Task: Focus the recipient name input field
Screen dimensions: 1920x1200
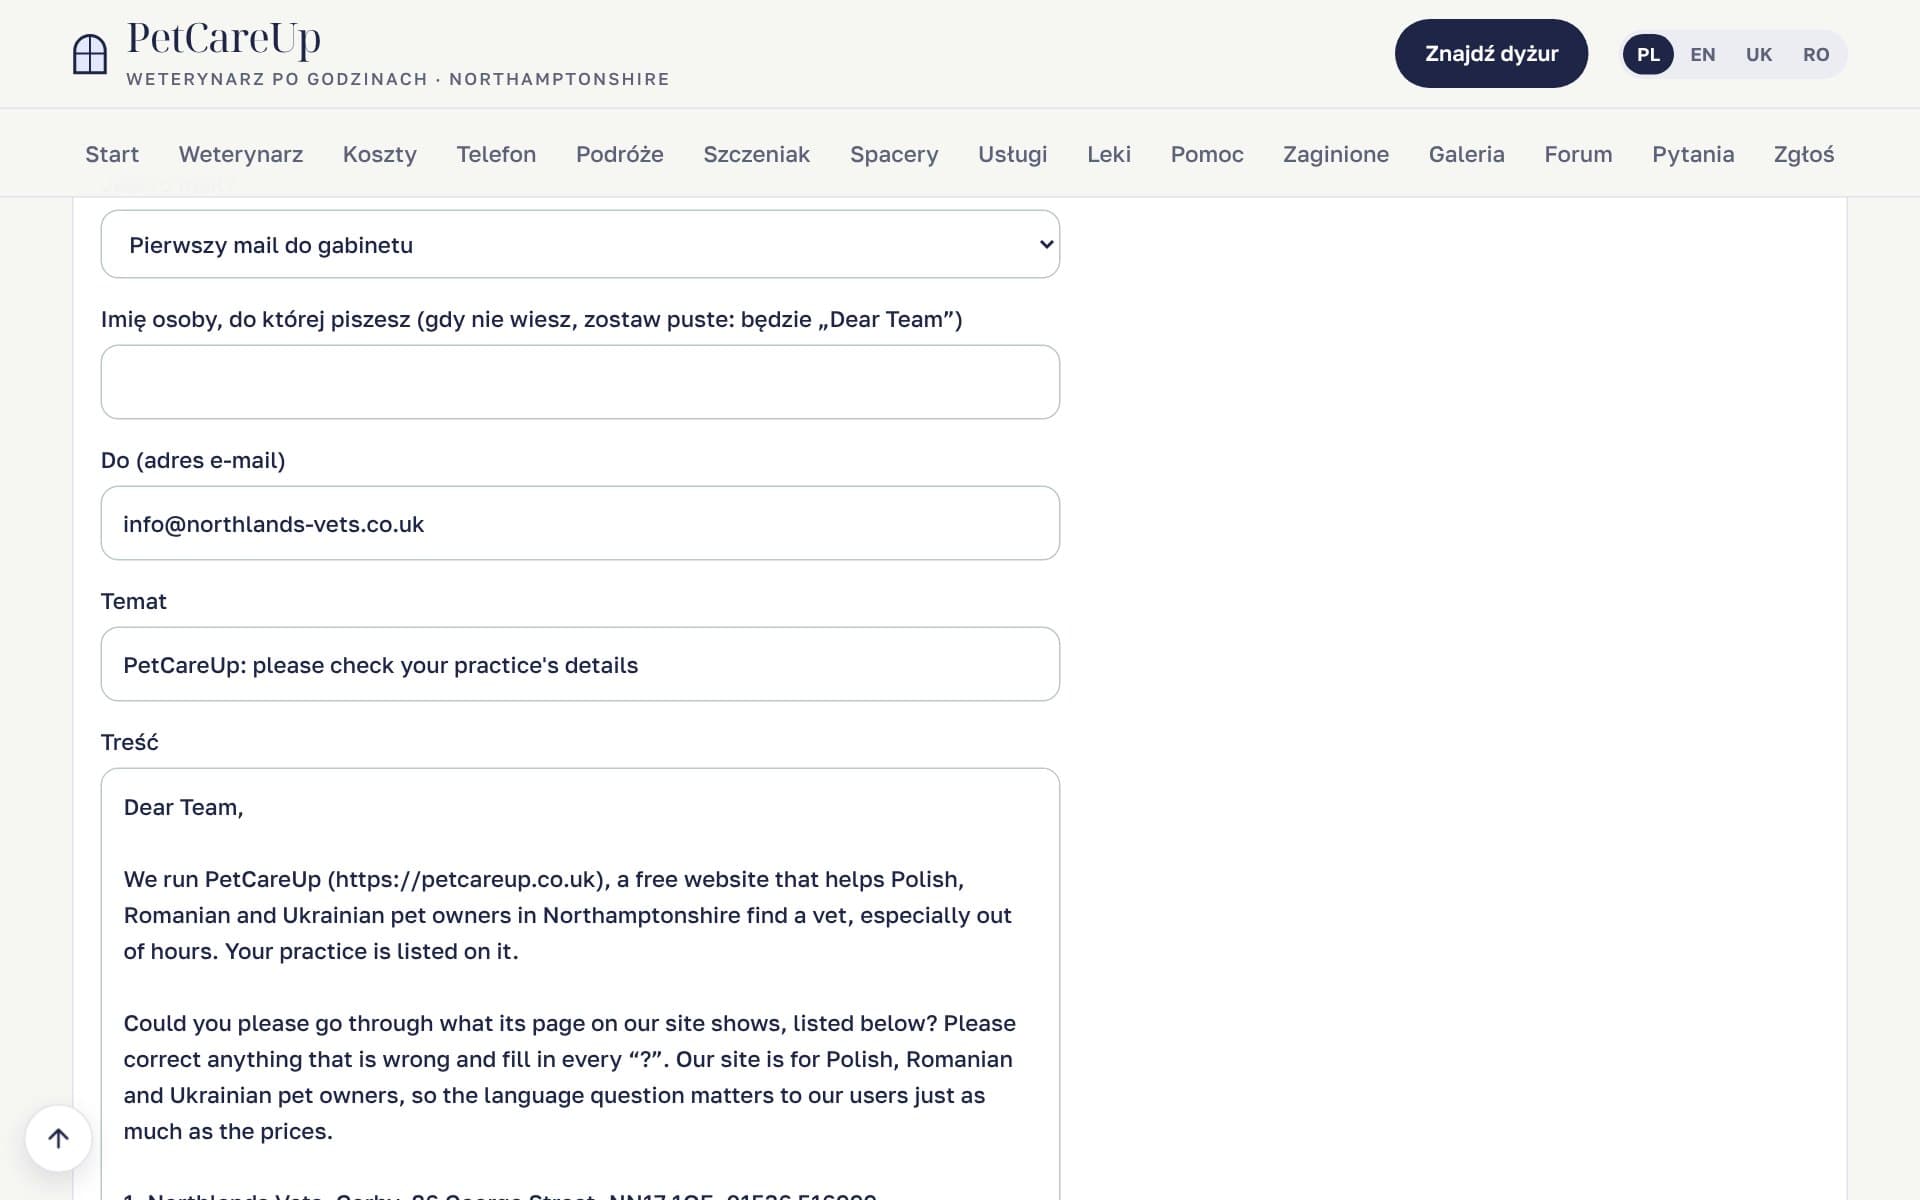Action: [580, 382]
